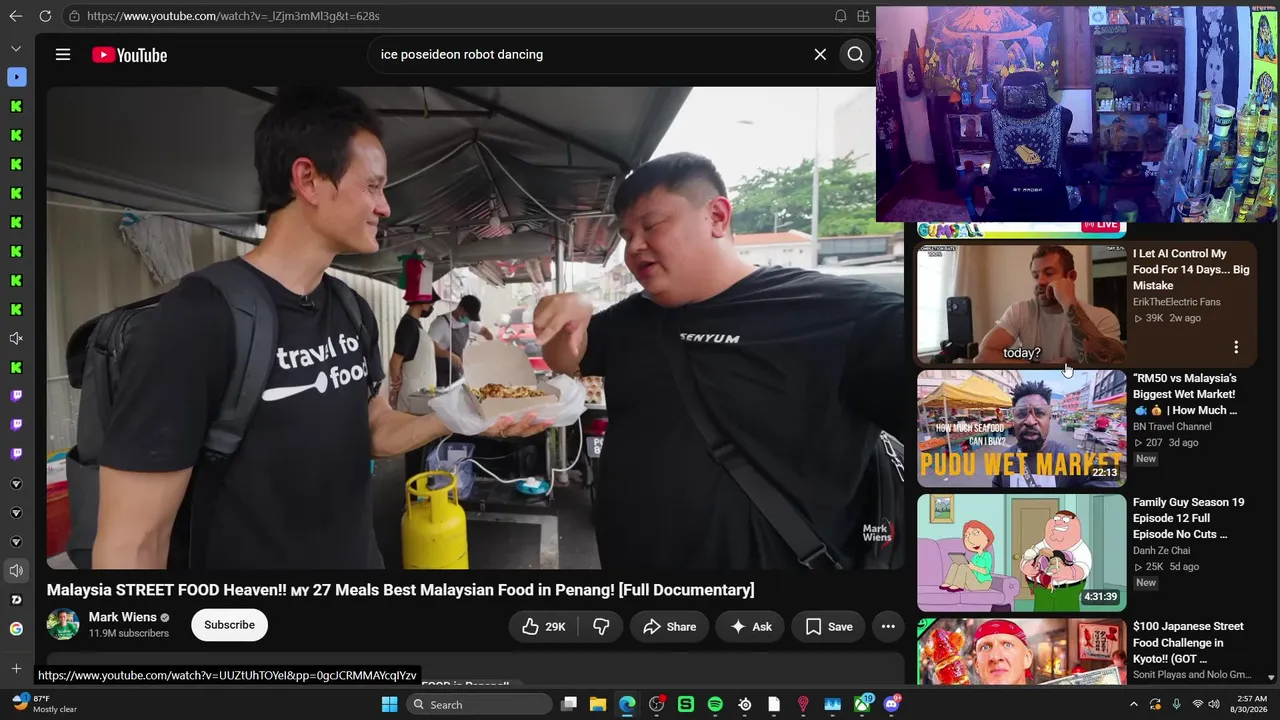
Task: Open the clock and date 2:57 AM
Action: [1251, 705]
